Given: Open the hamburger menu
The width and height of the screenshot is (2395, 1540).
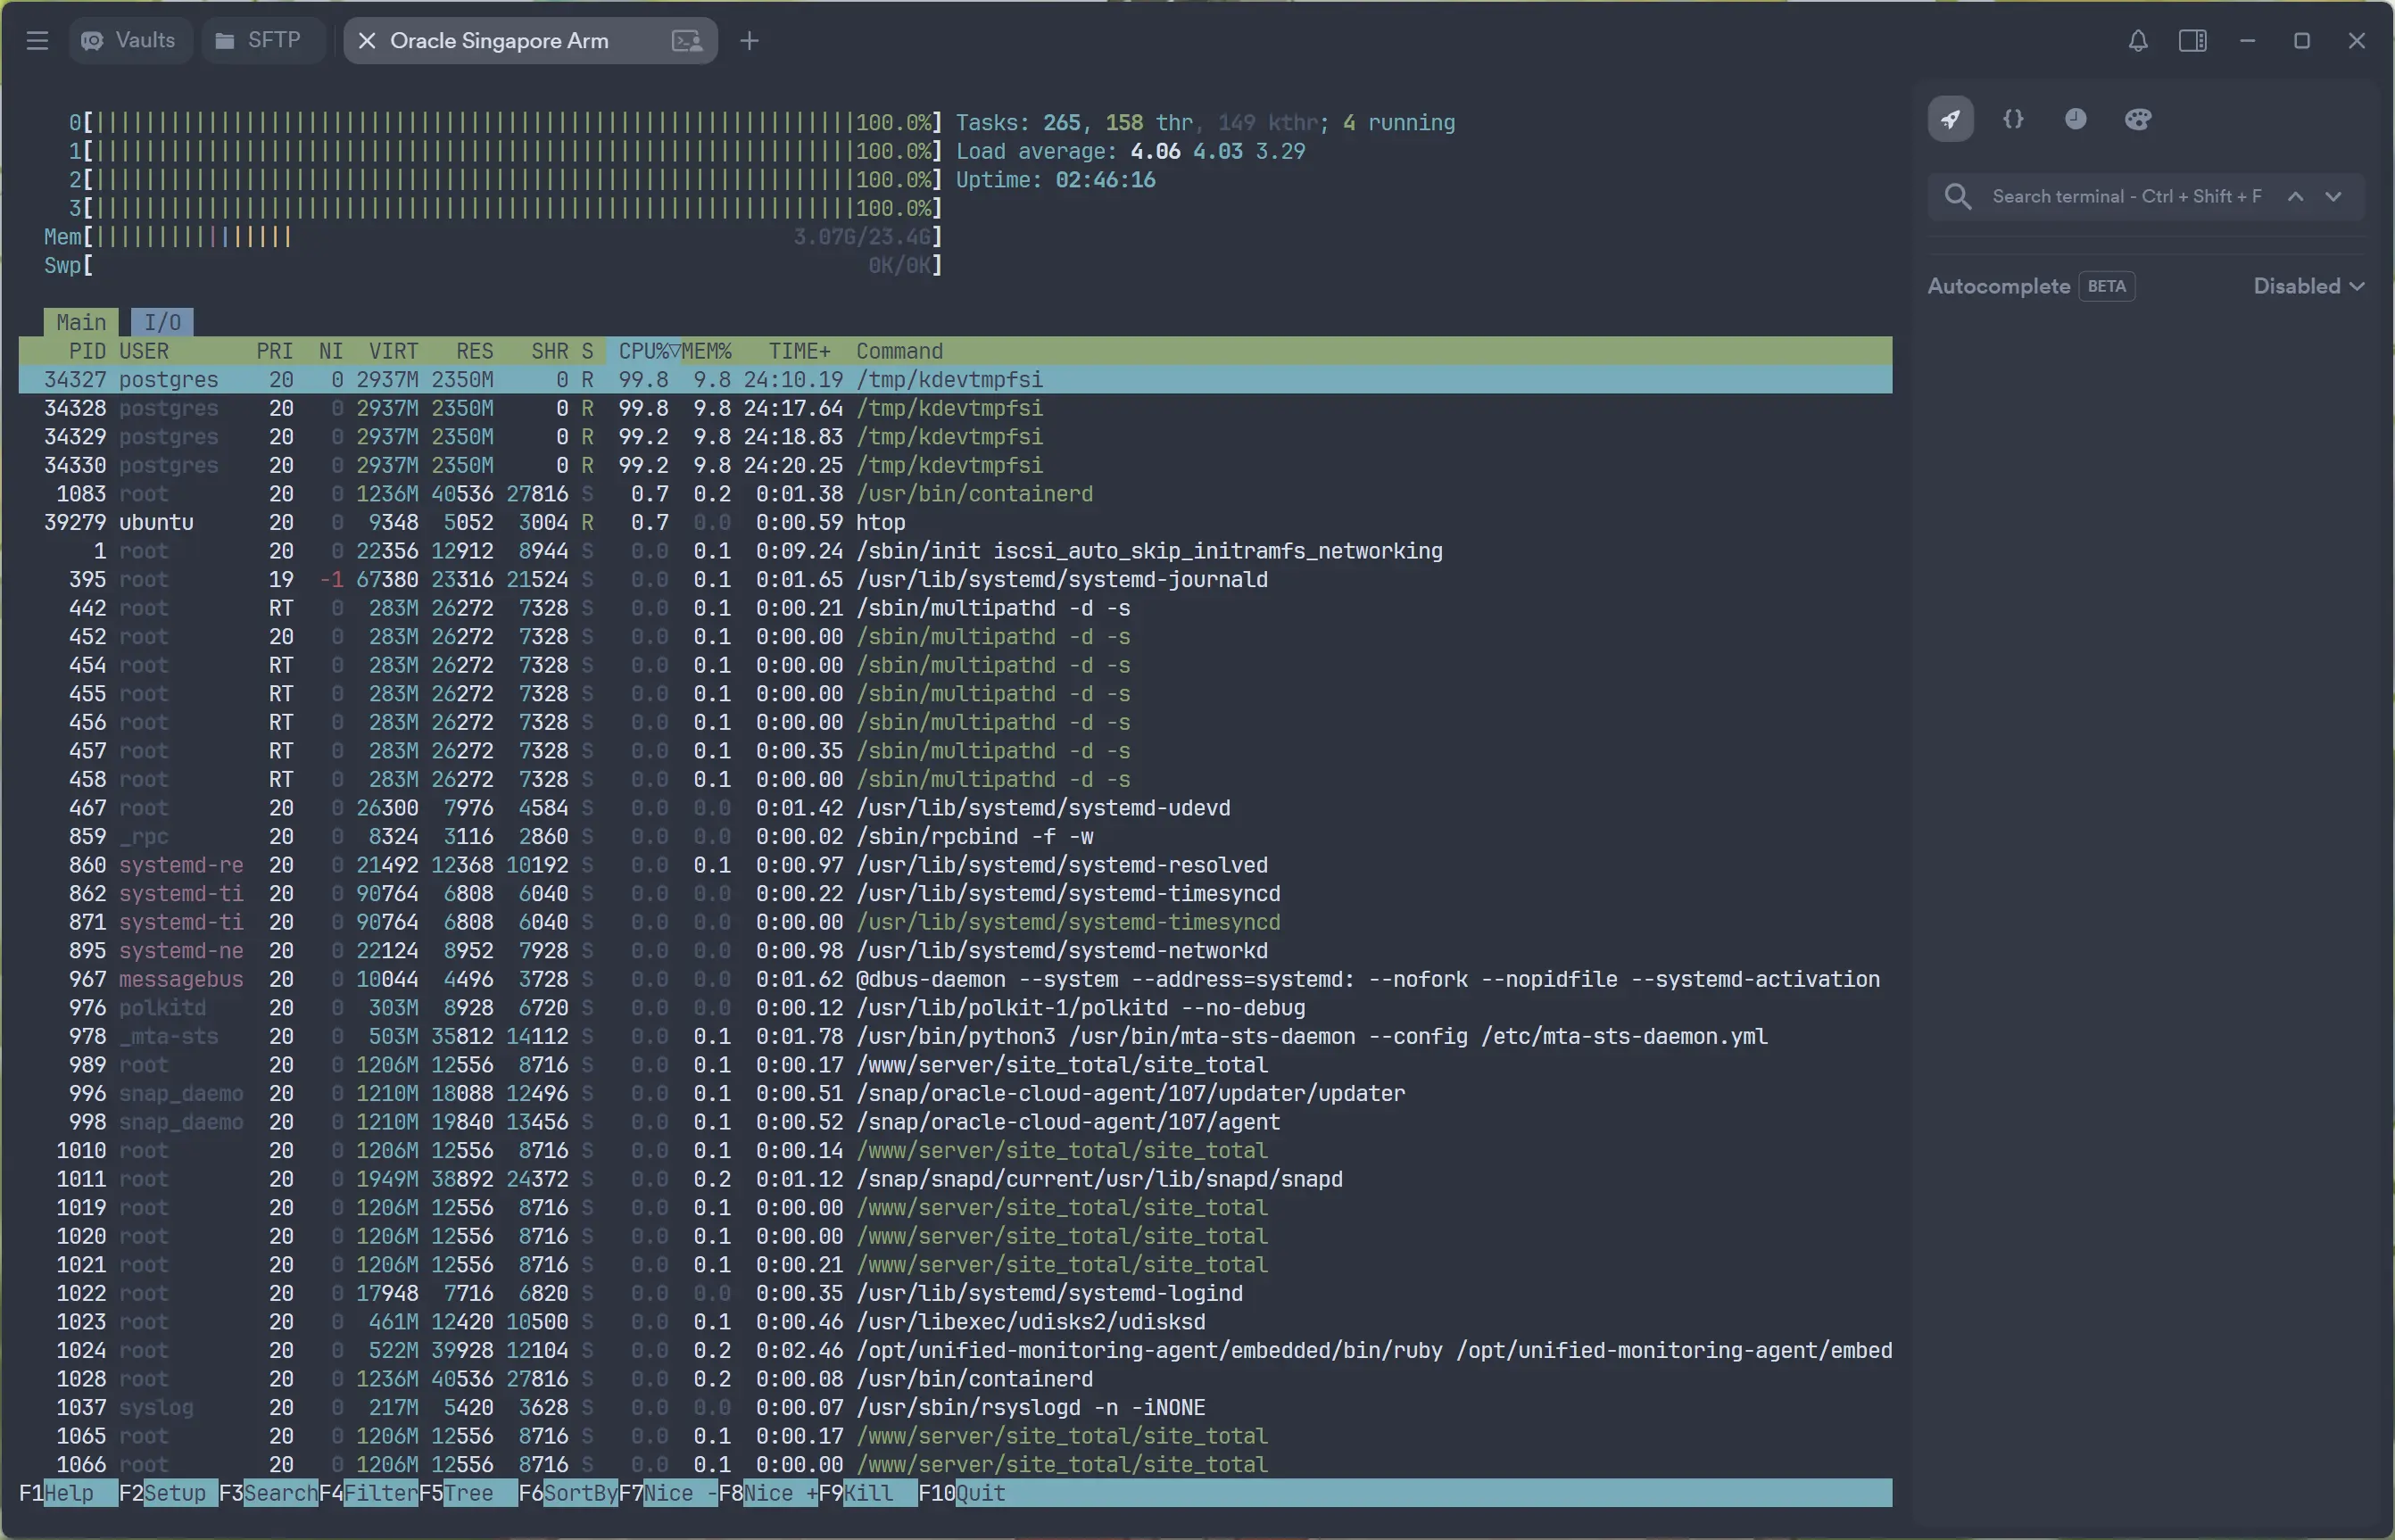Looking at the screenshot, I should (37, 41).
